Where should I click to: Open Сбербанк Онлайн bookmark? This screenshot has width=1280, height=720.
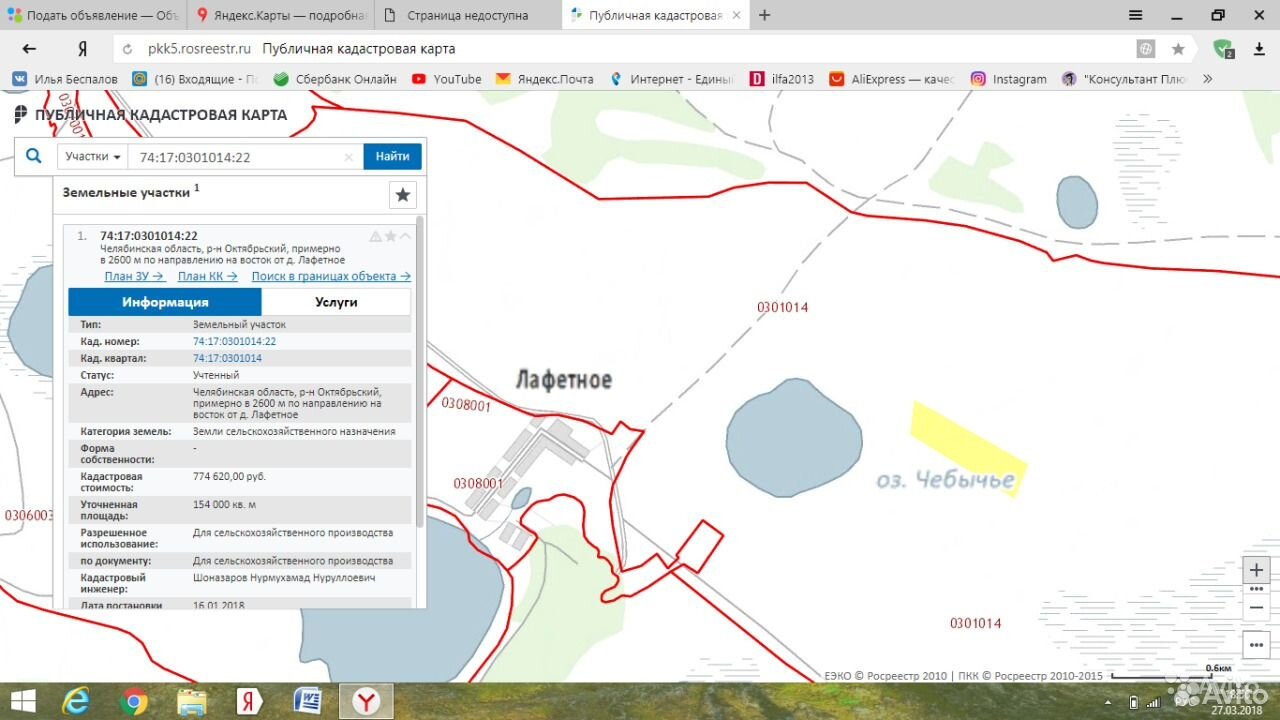click(x=335, y=79)
